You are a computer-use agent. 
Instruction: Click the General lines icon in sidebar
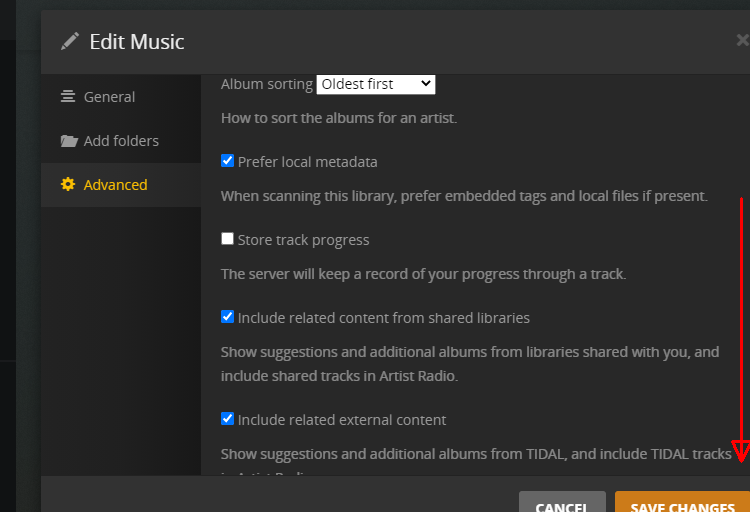(x=68, y=97)
